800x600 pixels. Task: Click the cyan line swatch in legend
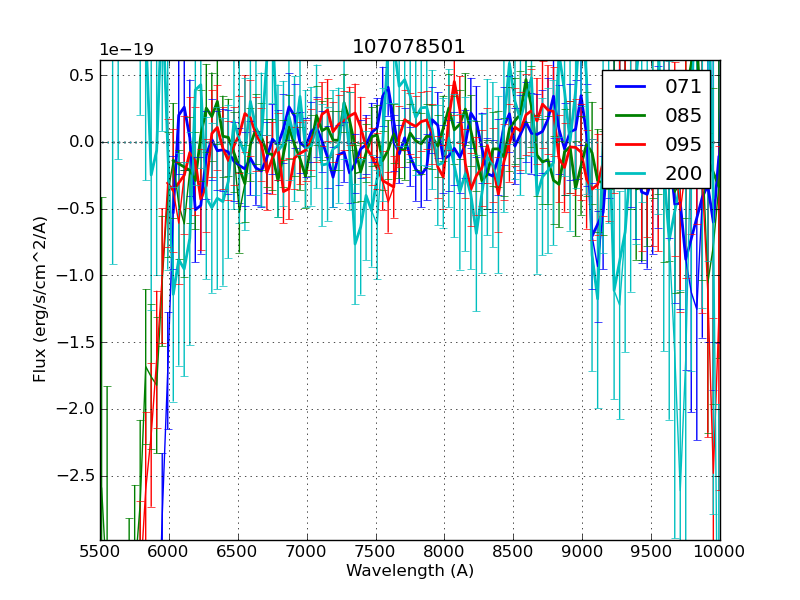pyautogui.click(x=633, y=174)
